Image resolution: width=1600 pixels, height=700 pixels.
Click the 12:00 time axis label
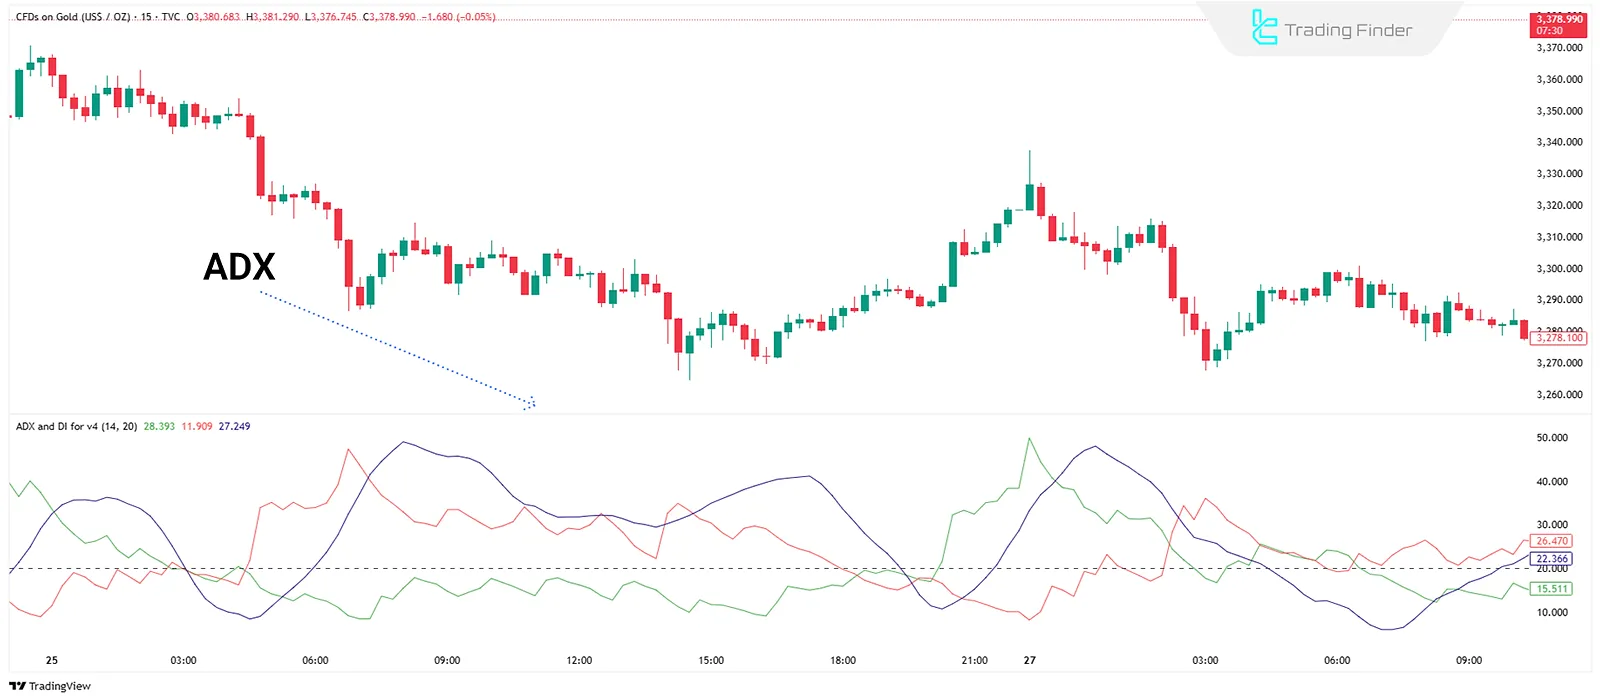coord(579,661)
